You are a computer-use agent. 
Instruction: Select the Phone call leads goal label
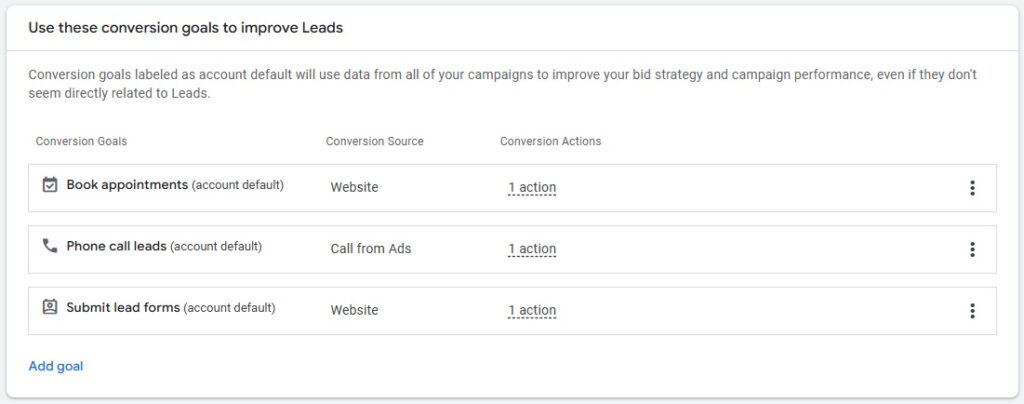point(116,247)
